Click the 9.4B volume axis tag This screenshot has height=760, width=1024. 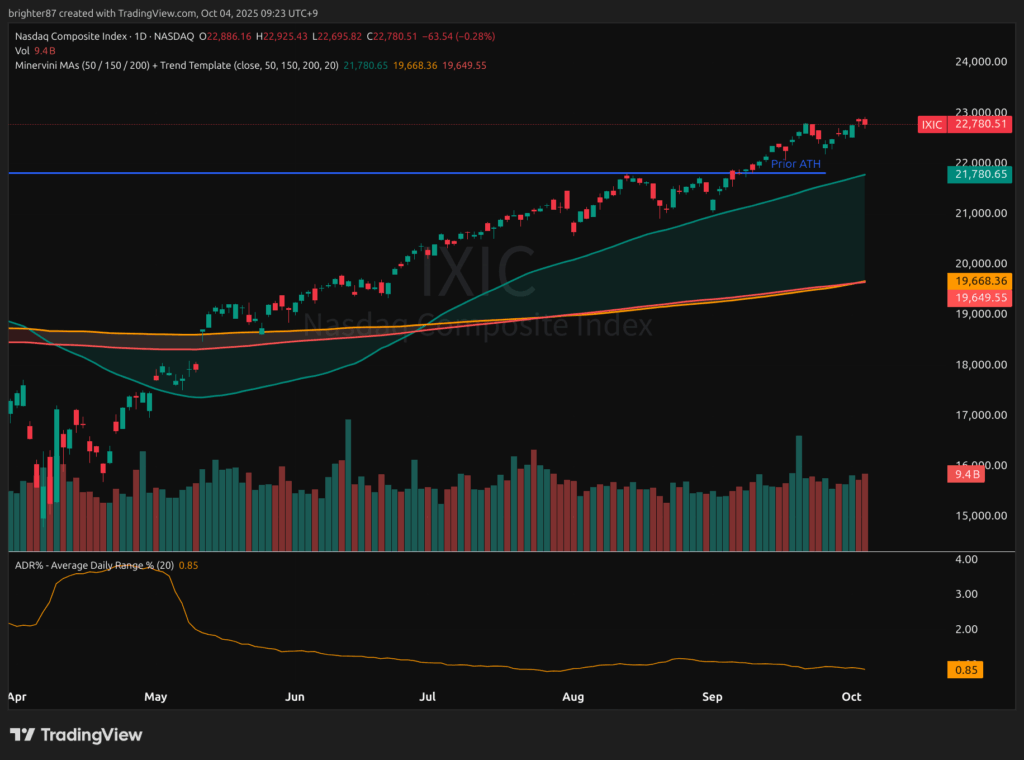pyautogui.click(x=966, y=476)
